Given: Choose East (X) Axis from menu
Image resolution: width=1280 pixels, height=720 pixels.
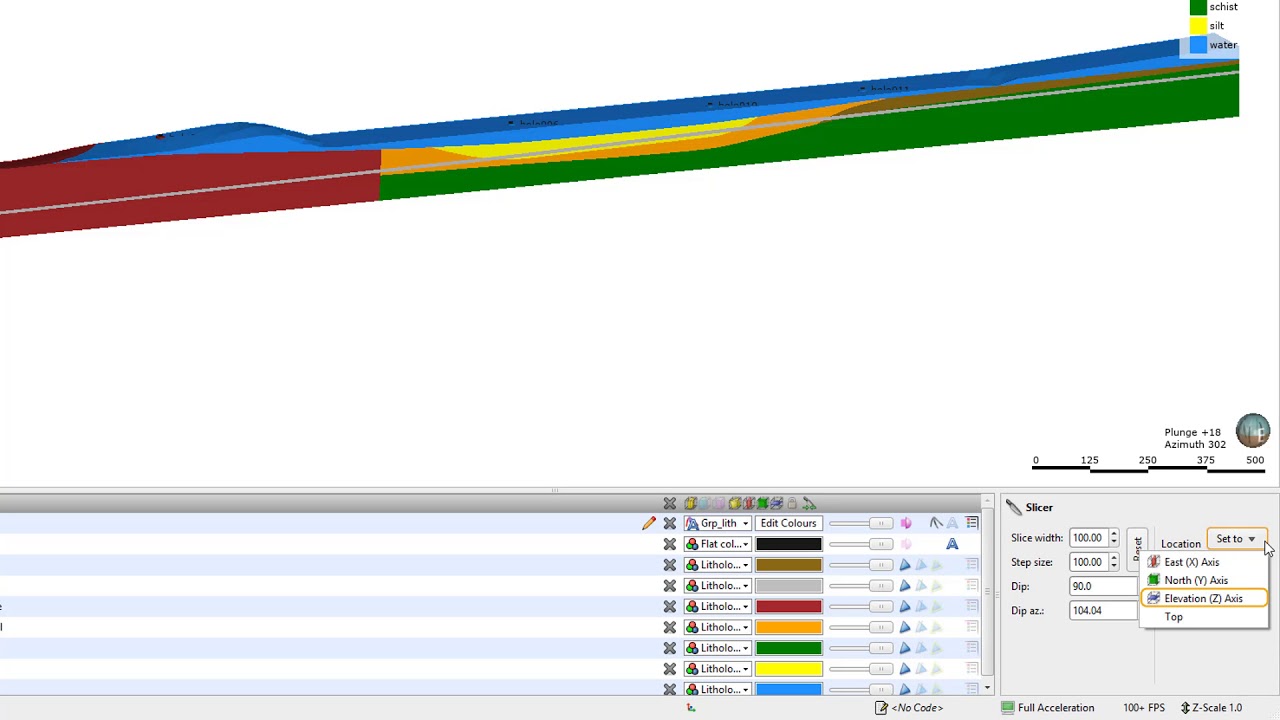Looking at the screenshot, I should [1204, 562].
